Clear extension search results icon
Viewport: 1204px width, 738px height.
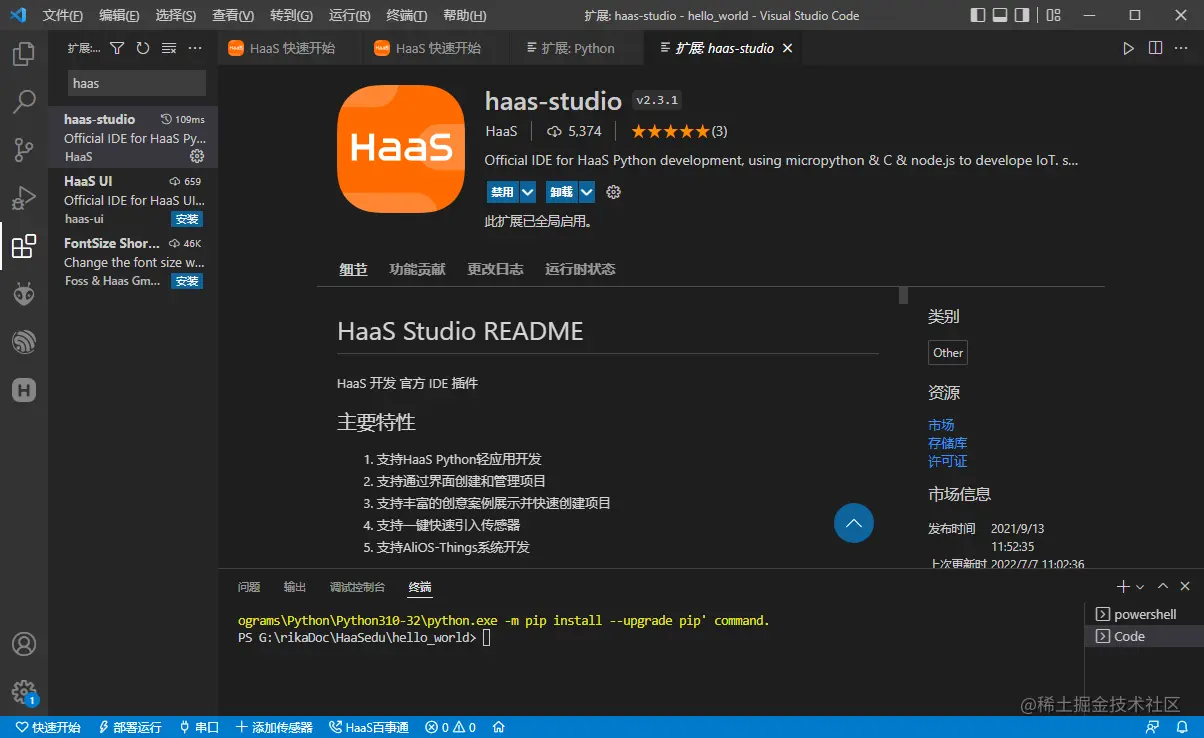point(169,48)
